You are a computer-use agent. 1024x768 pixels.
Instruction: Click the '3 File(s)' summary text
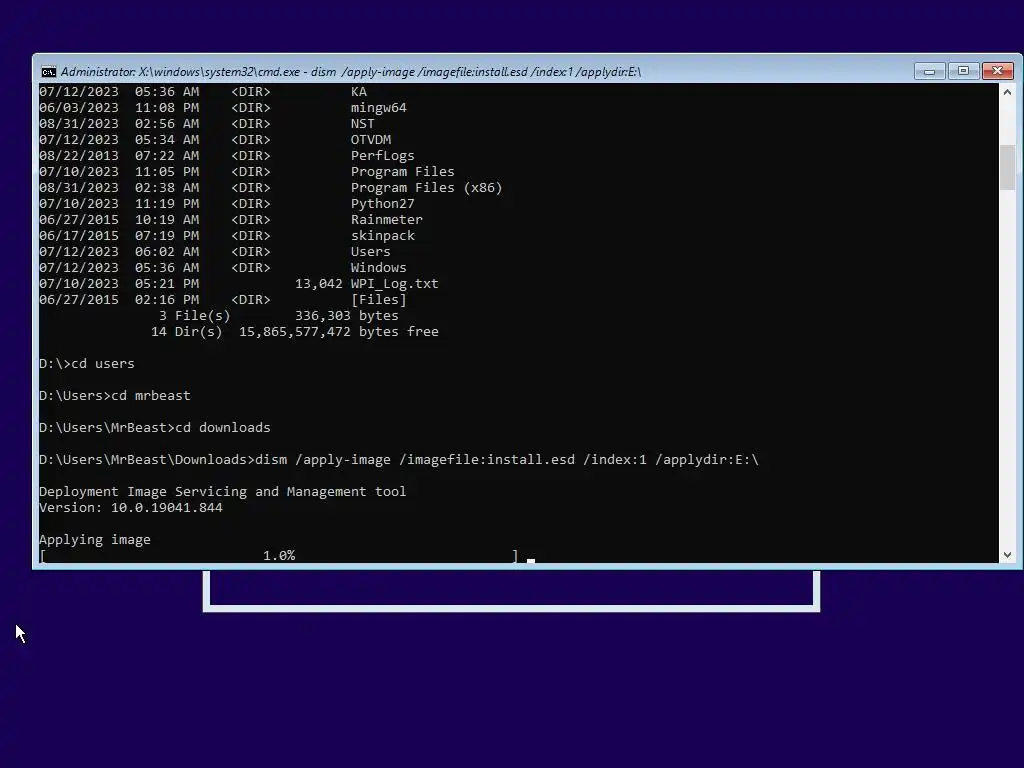[195, 315]
